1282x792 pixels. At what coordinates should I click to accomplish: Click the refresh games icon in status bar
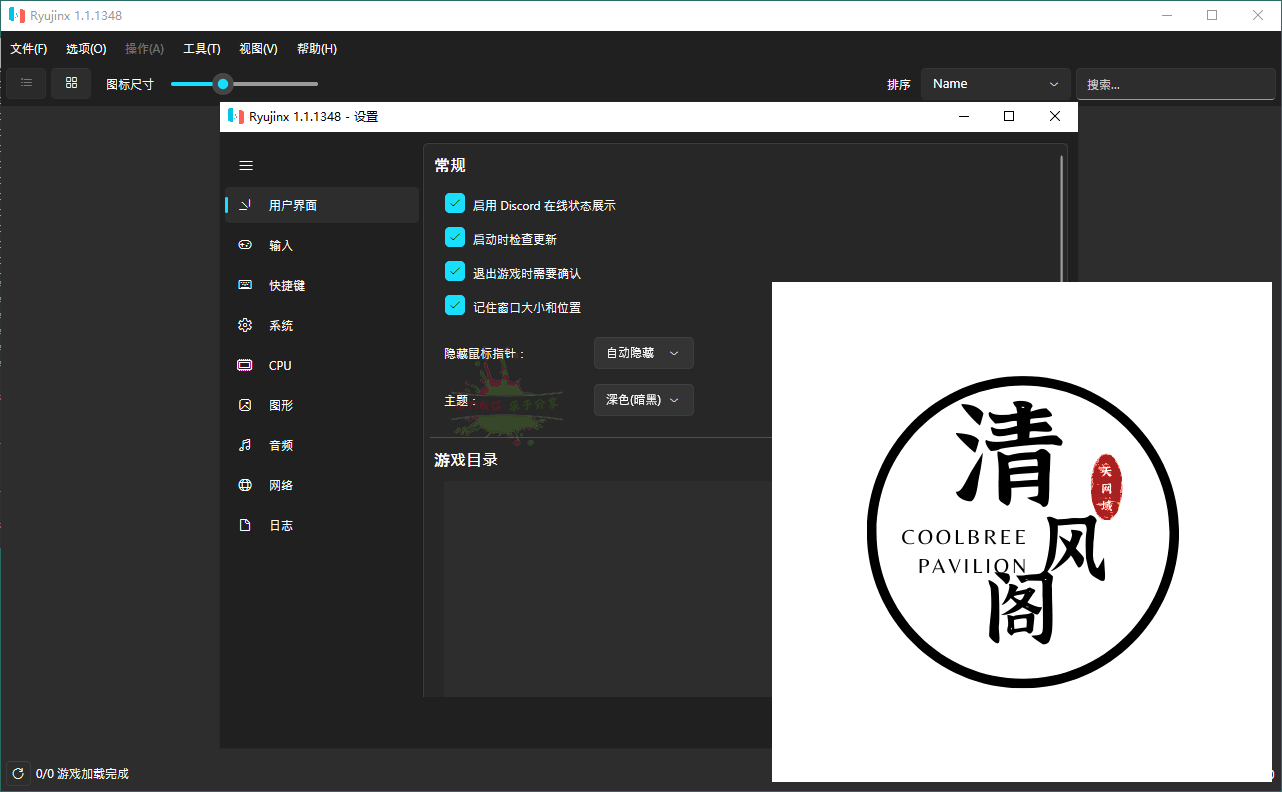pyautogui.click(x=18, y=773)
